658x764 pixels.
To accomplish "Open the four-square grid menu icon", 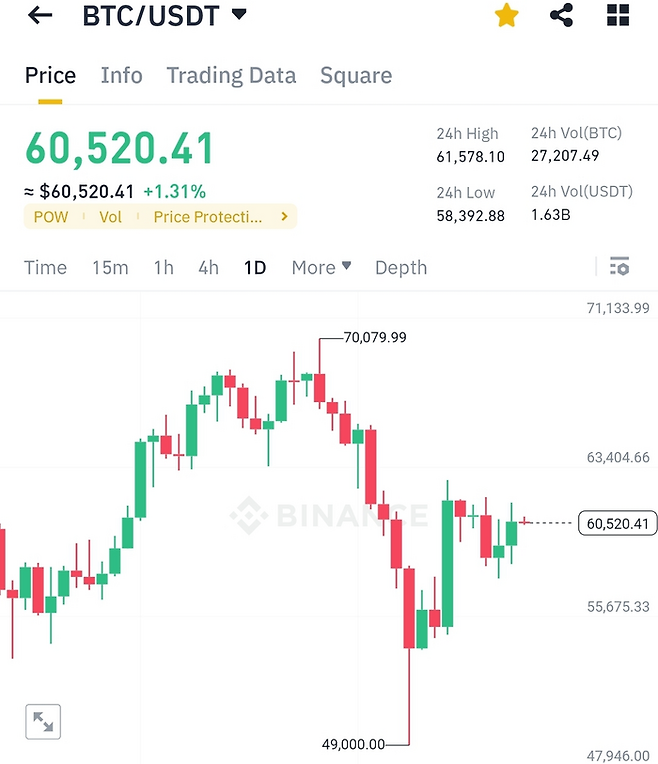I will pos(618,16).
